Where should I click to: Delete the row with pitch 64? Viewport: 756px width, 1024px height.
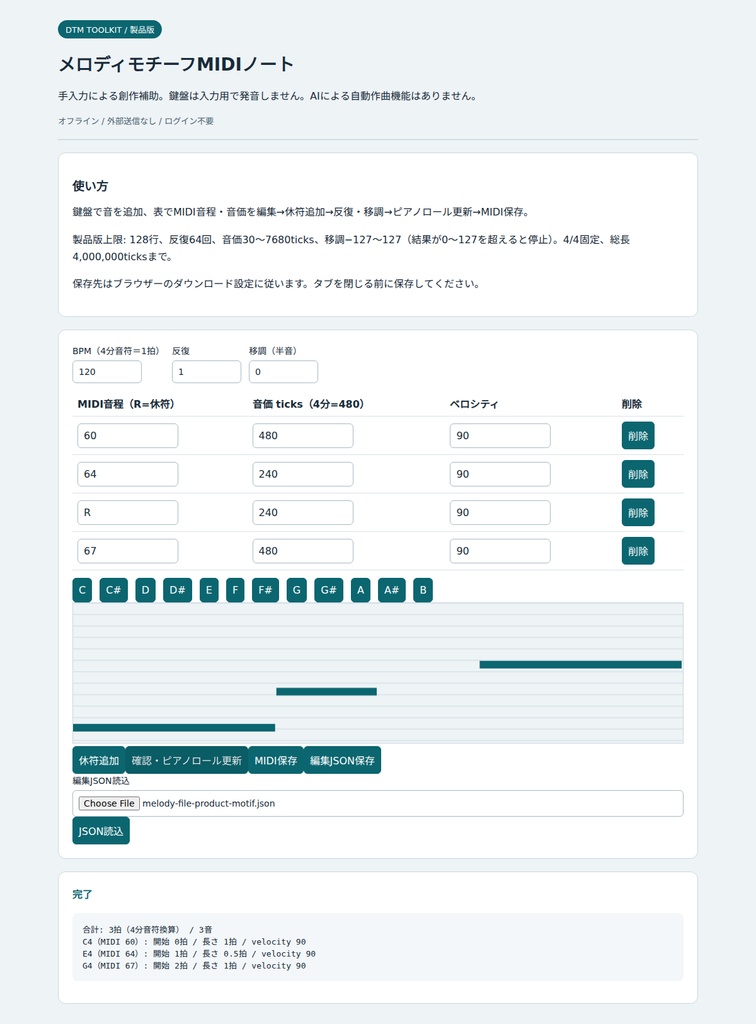tap(638, 474)
